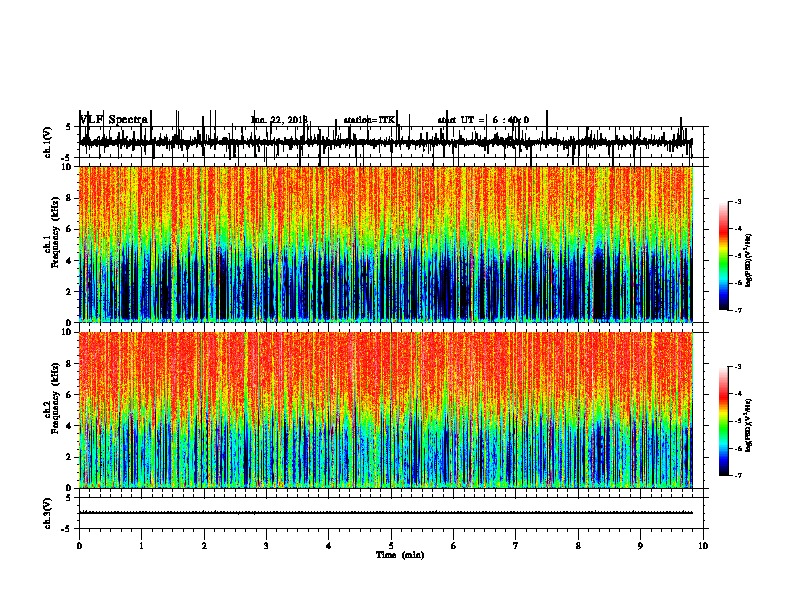Screen dimensions: 792x612
Task: Click the "-7" label on ch.1 color bar
Action: [x=737, y=310]
